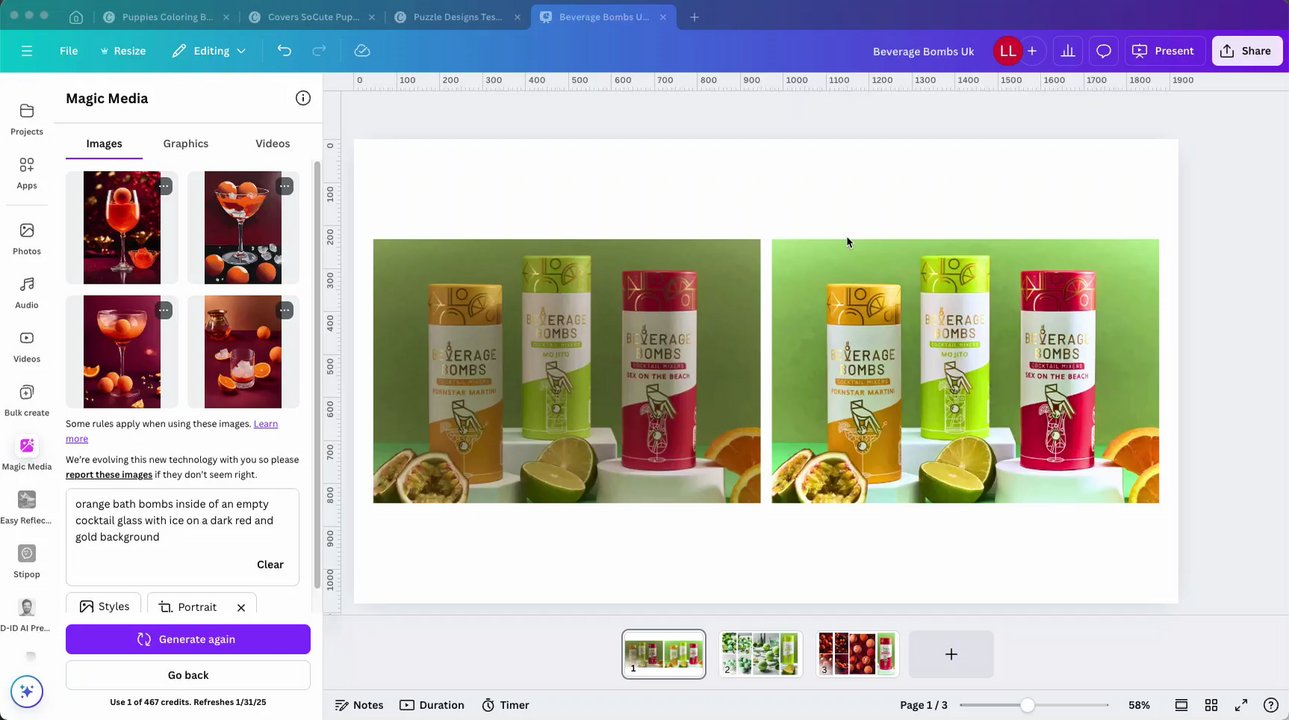This screenshot has width=1289, height=720.
Task: Open options on fourth generated image
Action: 285,310
